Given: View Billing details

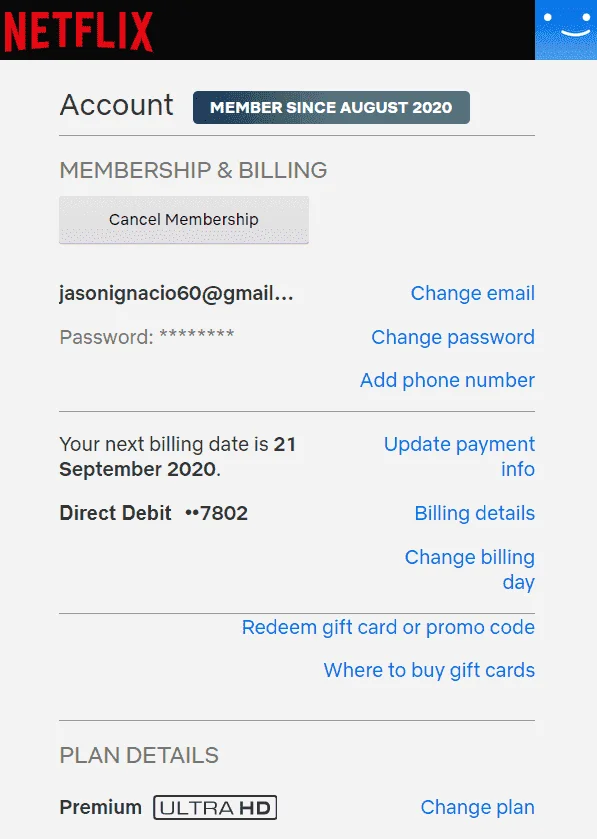Looking at the screenshot, I should tap(474, 513).
